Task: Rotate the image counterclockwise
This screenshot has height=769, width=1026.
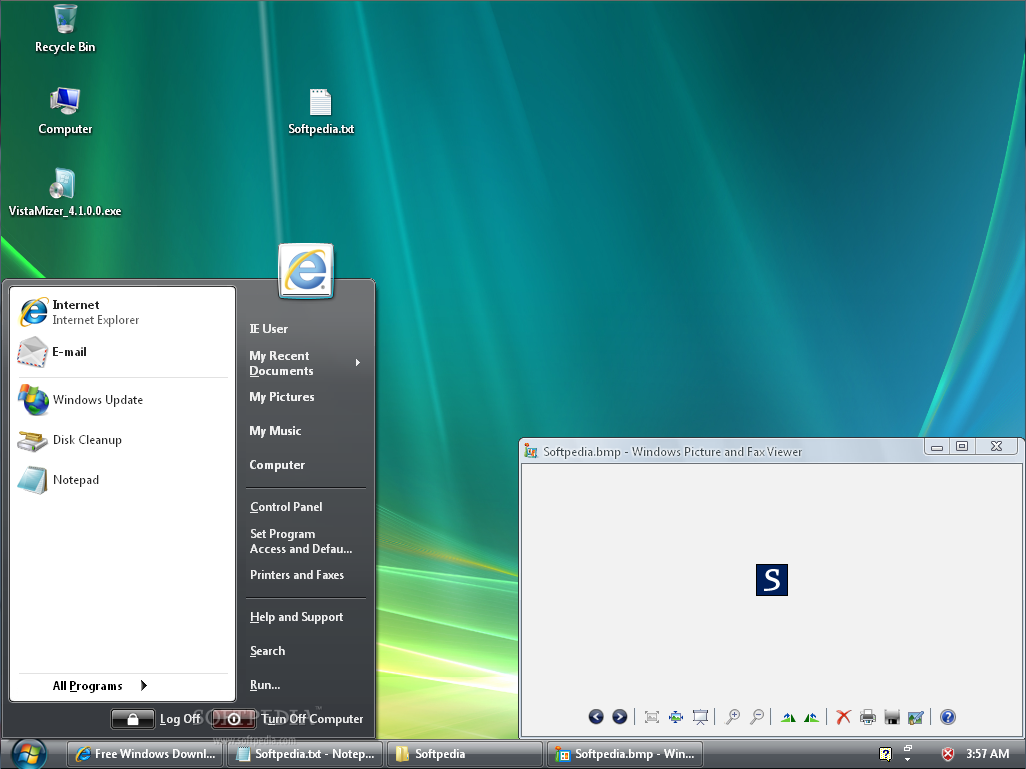Action: click(x=811, y=717)
